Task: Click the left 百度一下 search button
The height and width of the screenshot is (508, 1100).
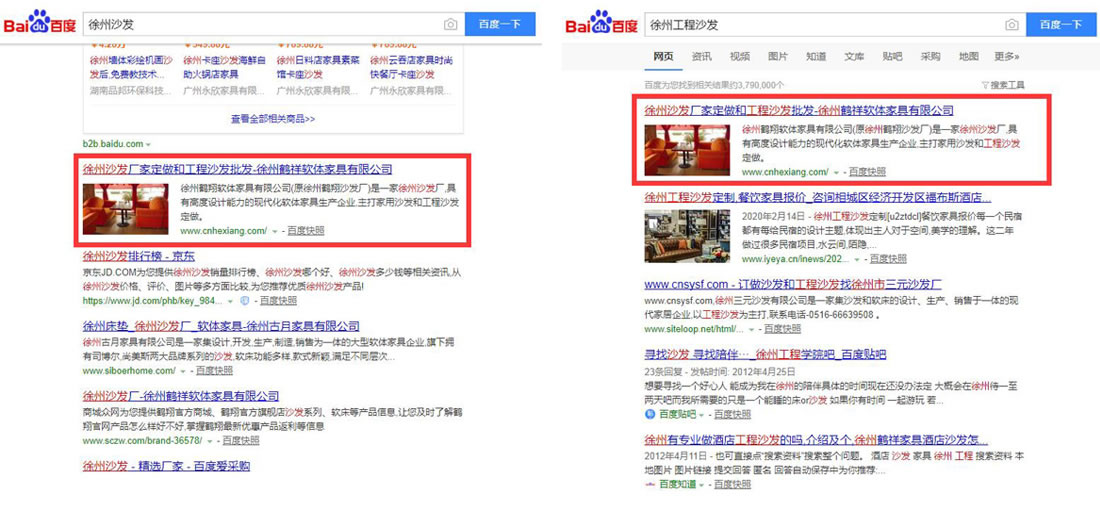Action: (x=500, y=24)
